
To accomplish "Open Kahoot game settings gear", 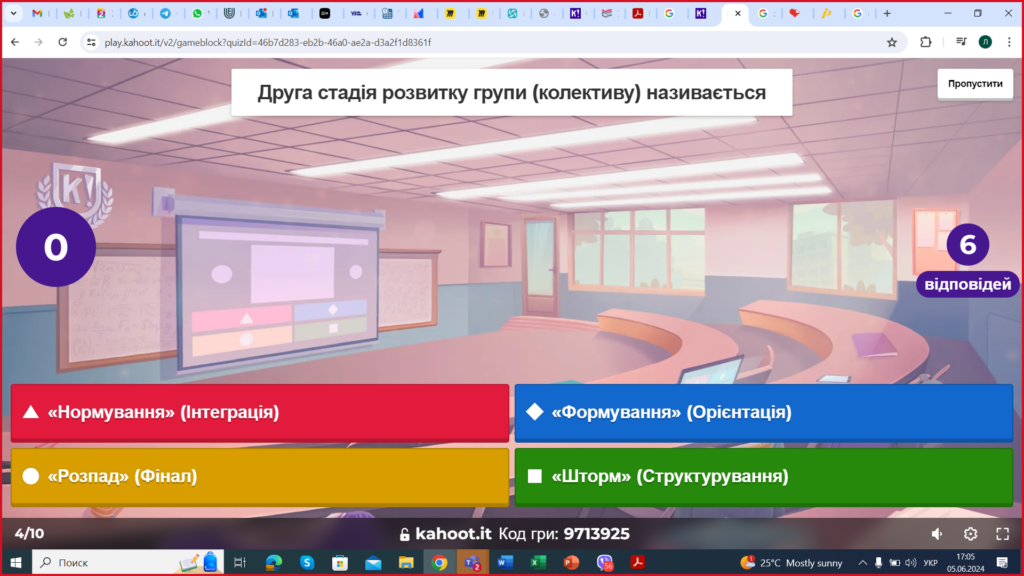I will (970, 534).
